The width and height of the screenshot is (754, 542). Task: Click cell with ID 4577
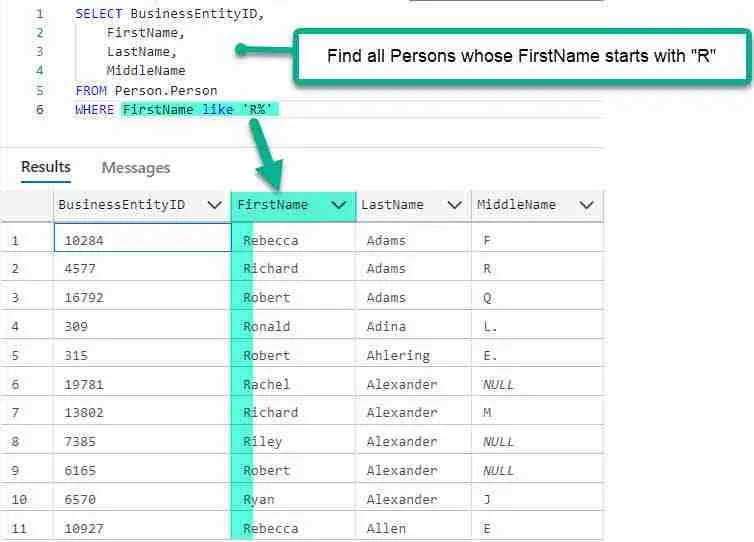[x=142, y=268]
